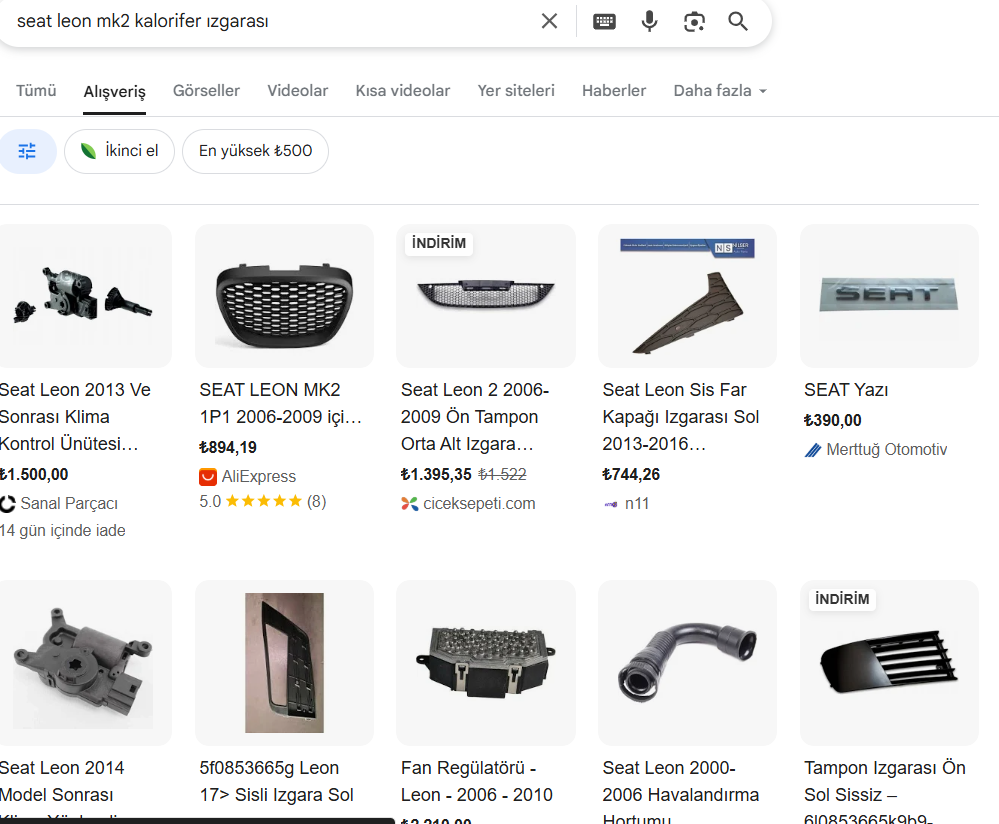The width and height of the screenshot is (999, 824).
Task: Click the struck-through ₺1.522 original price
Action: (503, 475)
